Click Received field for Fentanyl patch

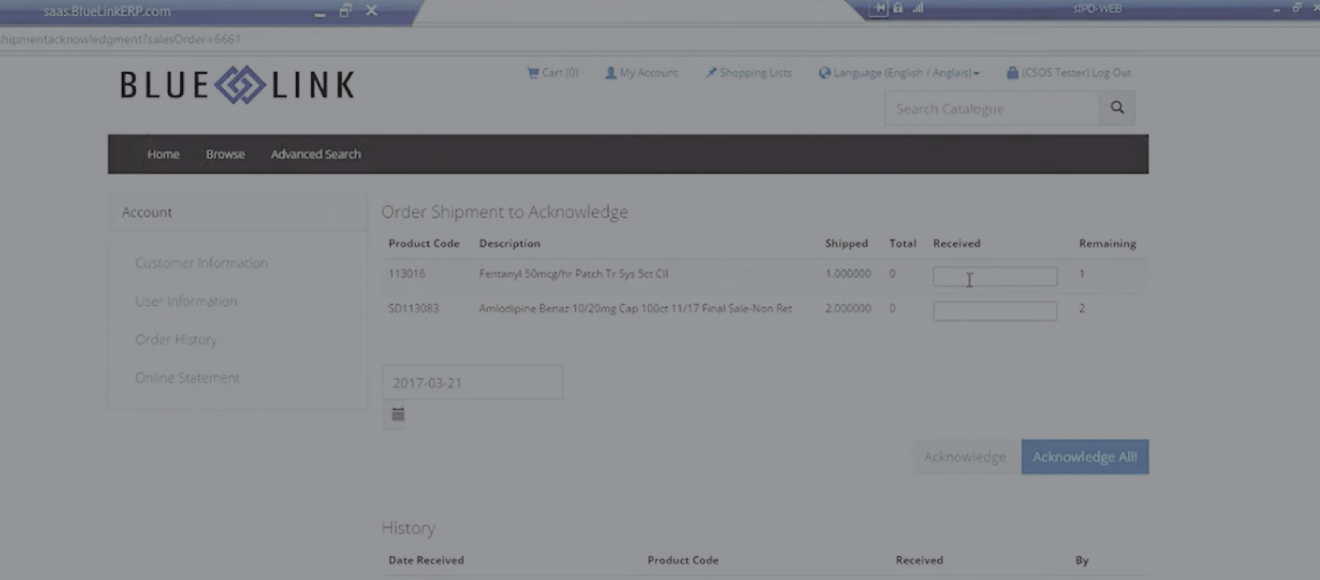[994, 277]
